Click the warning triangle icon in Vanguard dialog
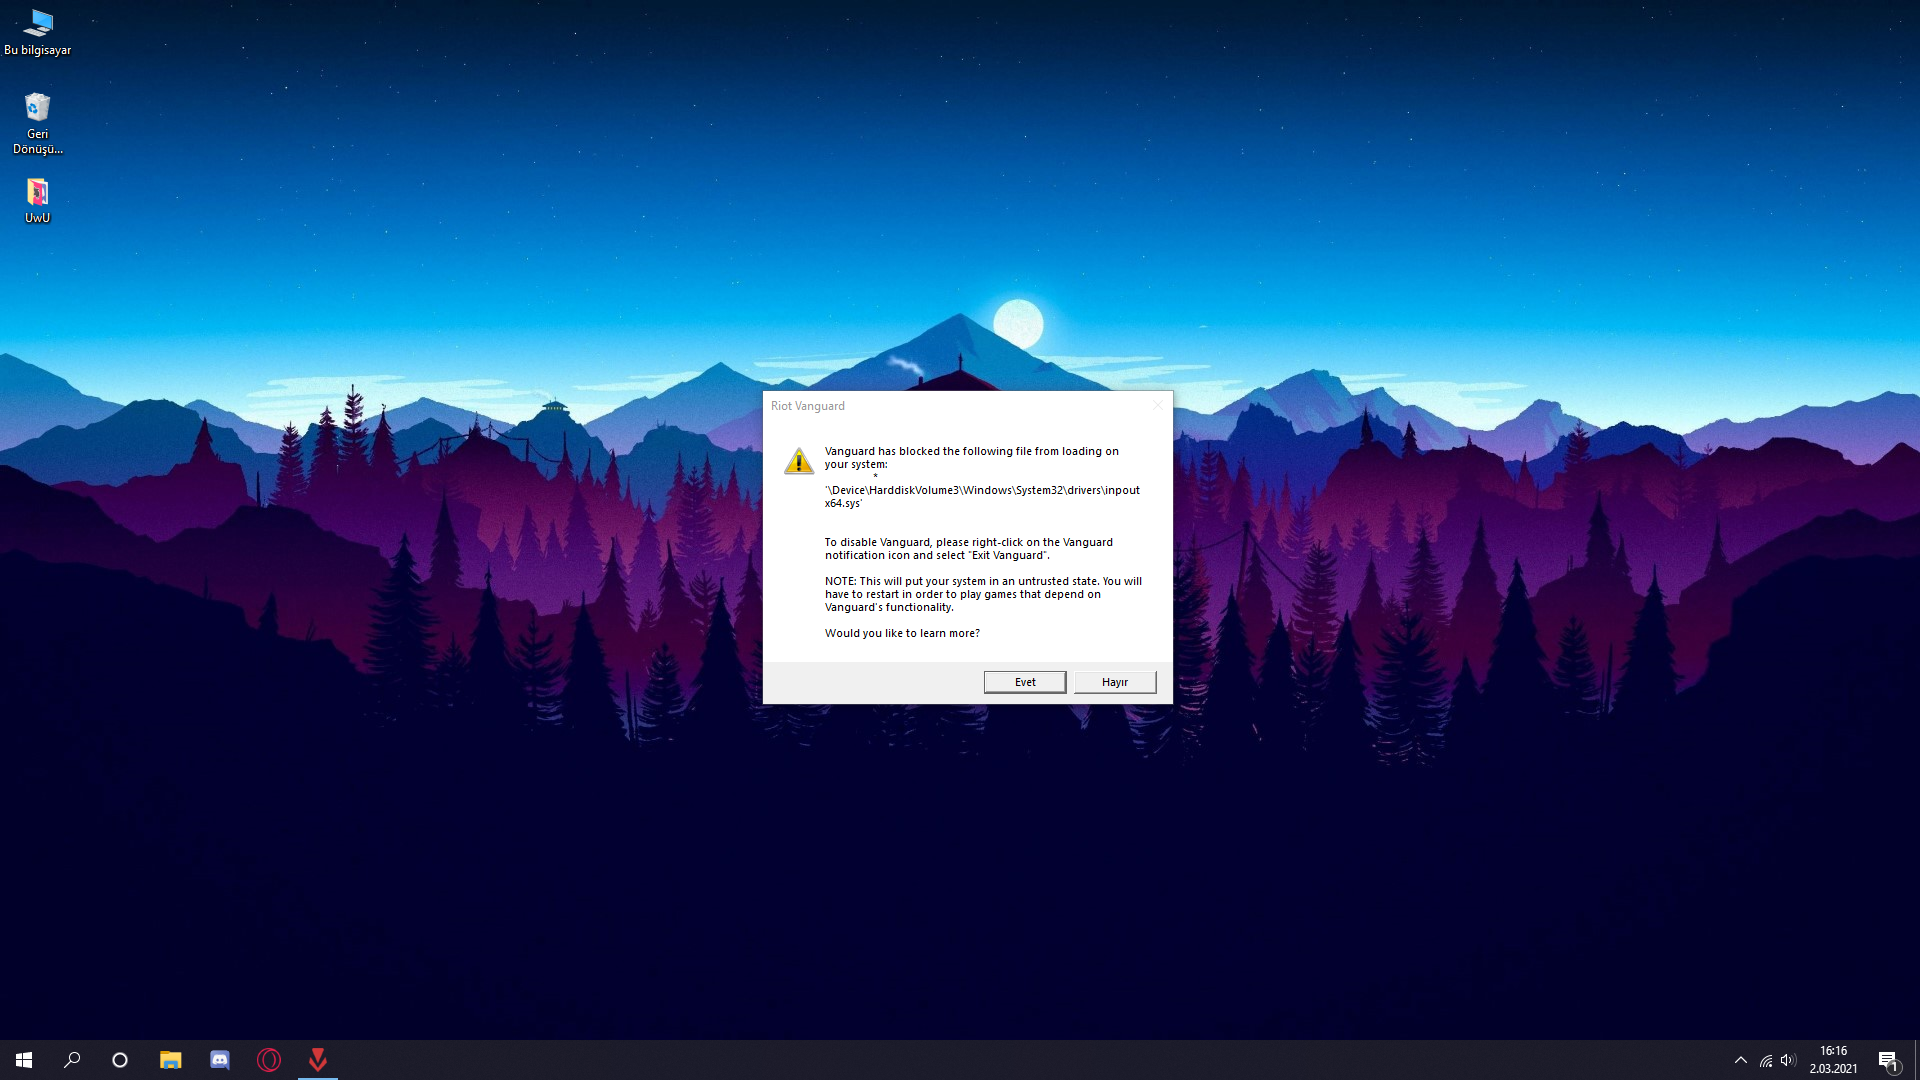 coord(797,461)
